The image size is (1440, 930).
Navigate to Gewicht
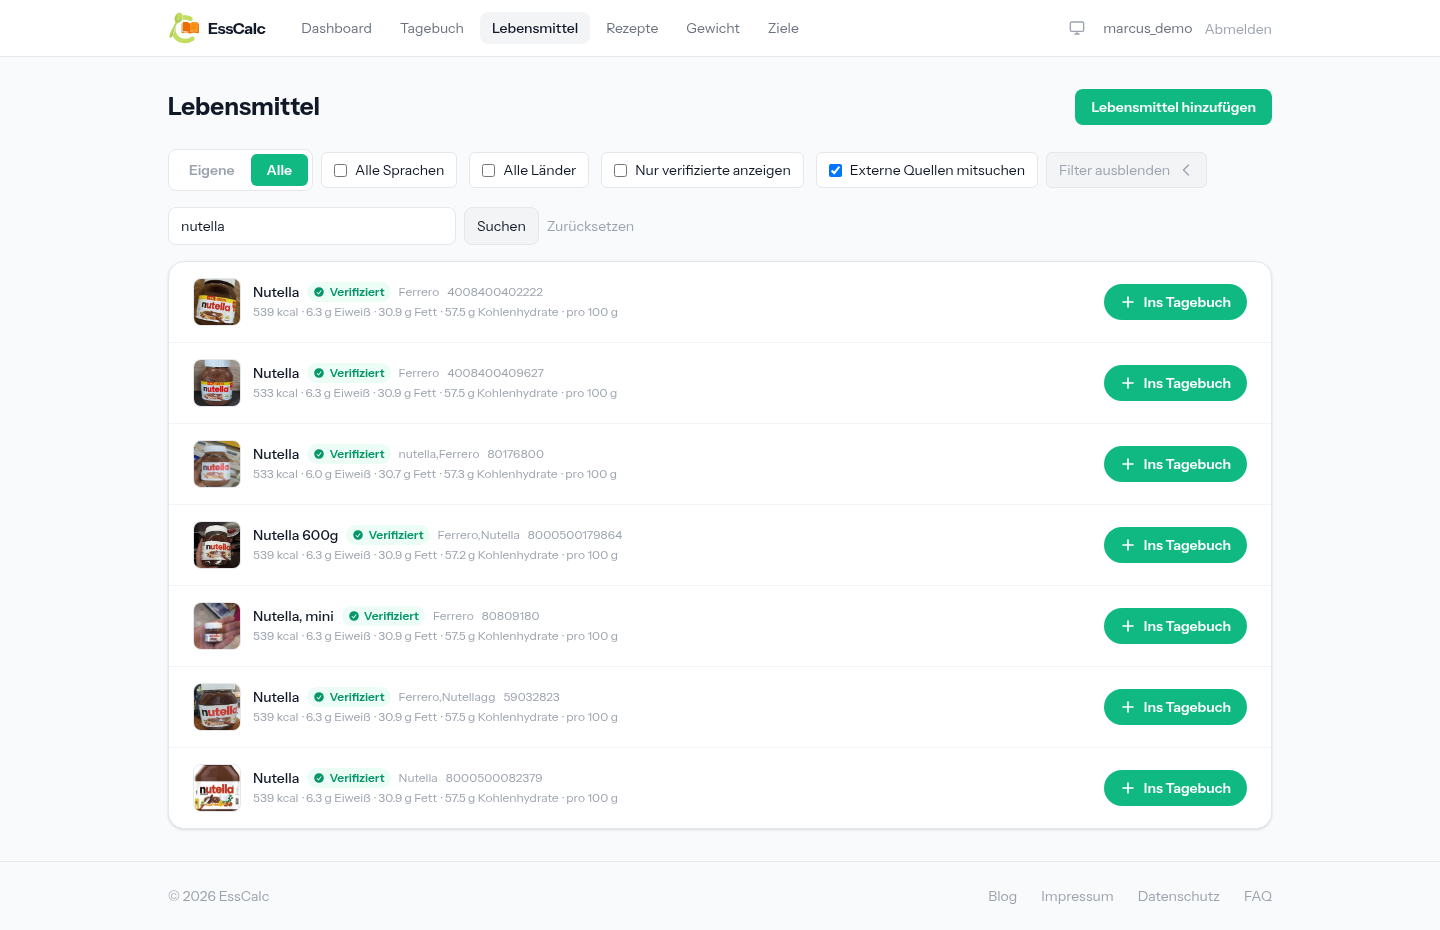tap(713, 28)
